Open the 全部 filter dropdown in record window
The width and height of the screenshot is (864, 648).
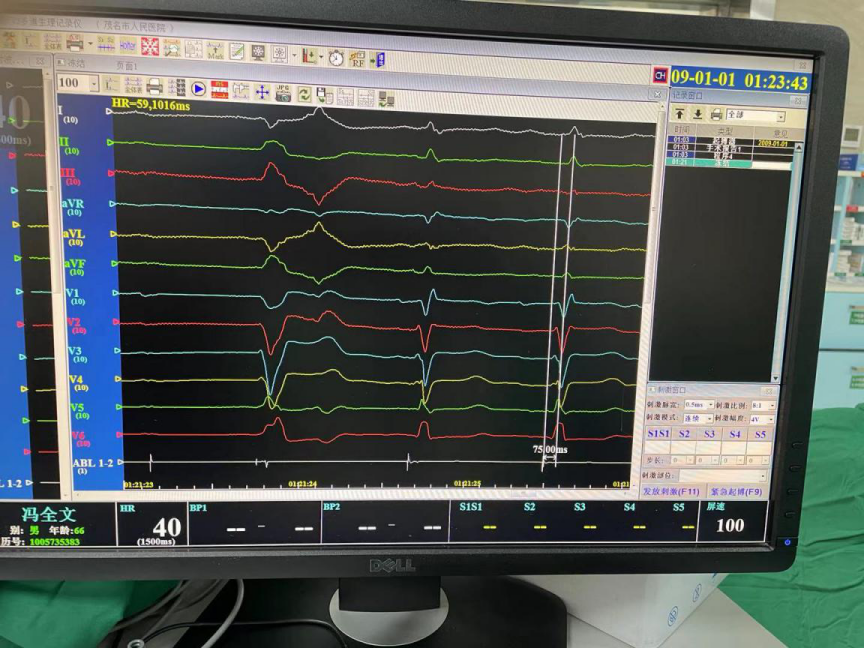pyautogui.click(x=779, y=116)
